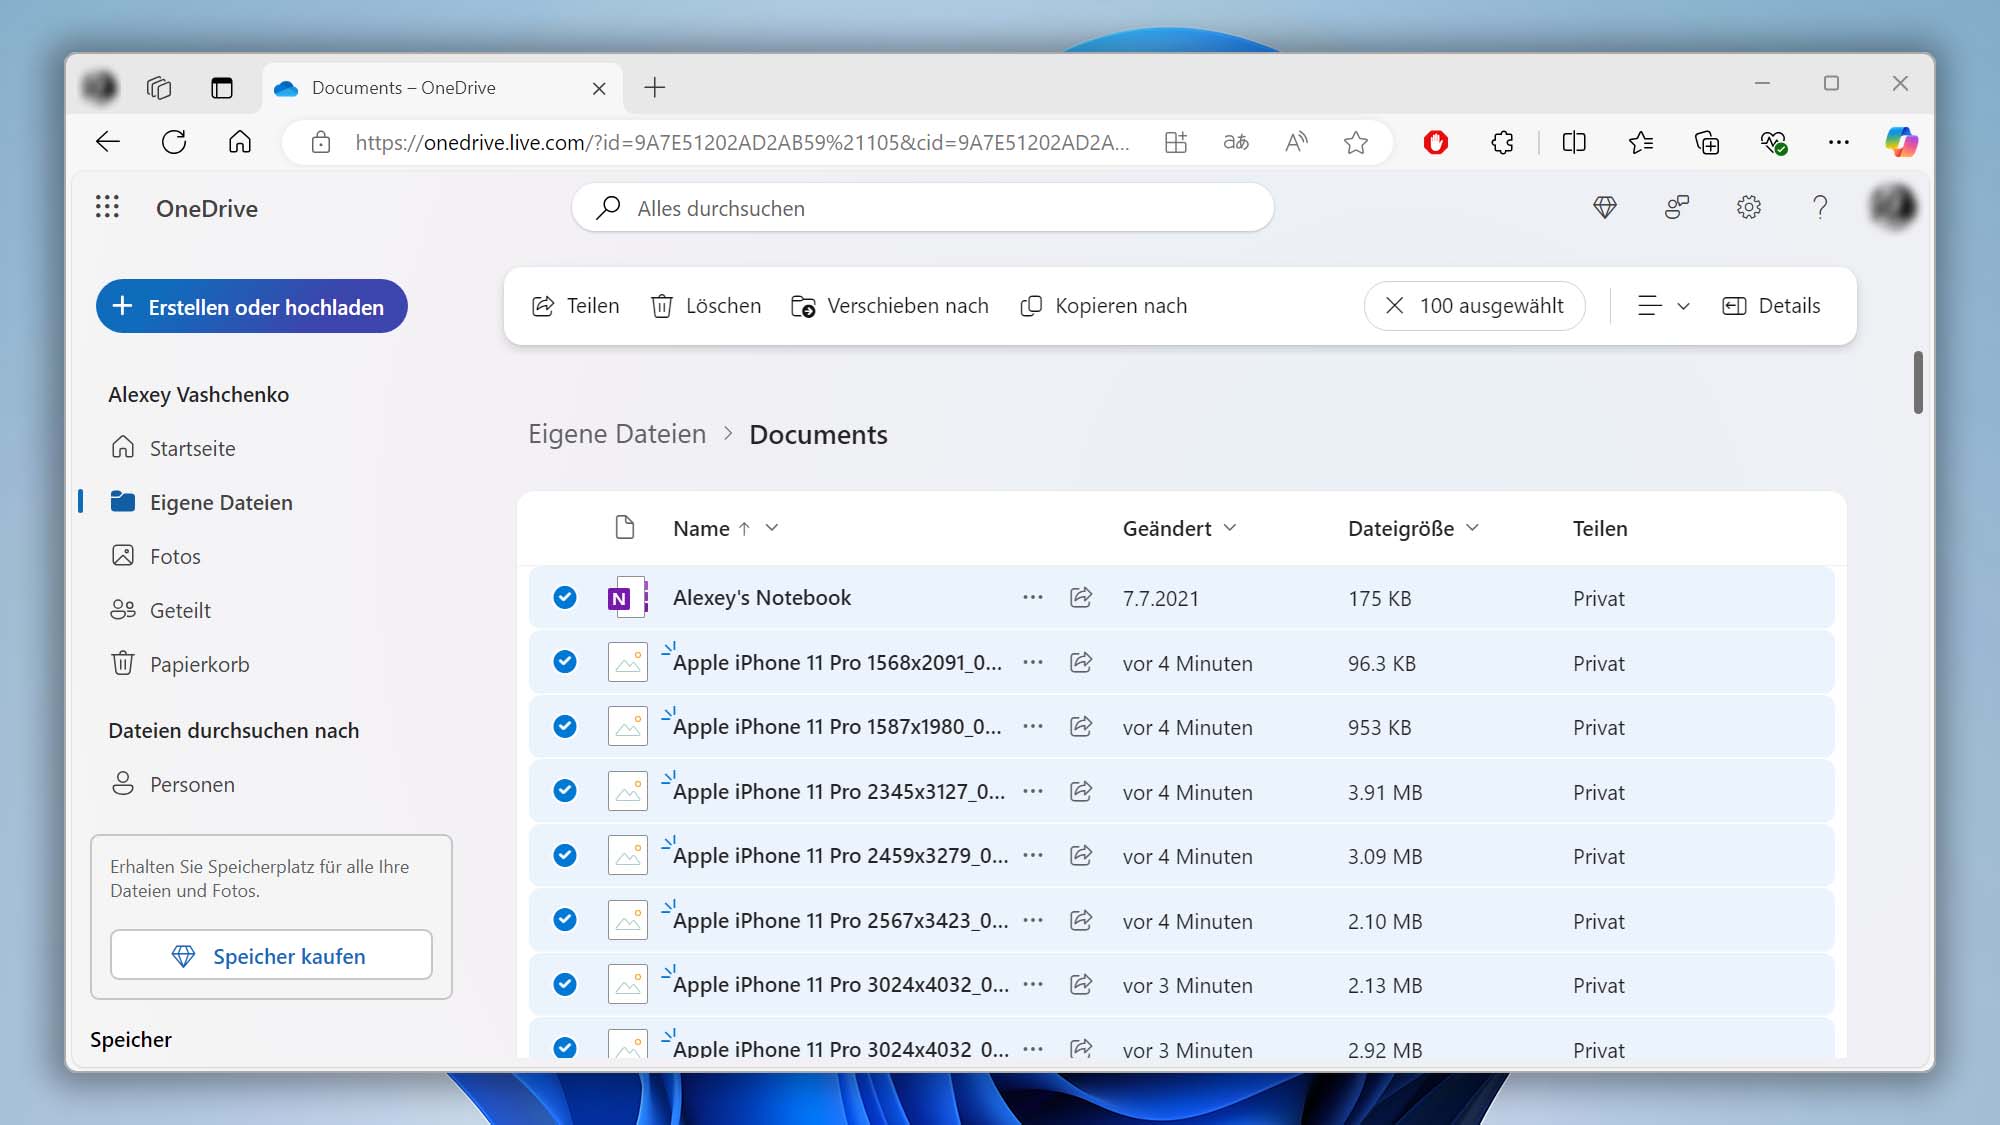The width and height of the screenshot is (2000, 1125).
Task: Launch Copilot from the toolbar icon
Action: (1901, 142)
